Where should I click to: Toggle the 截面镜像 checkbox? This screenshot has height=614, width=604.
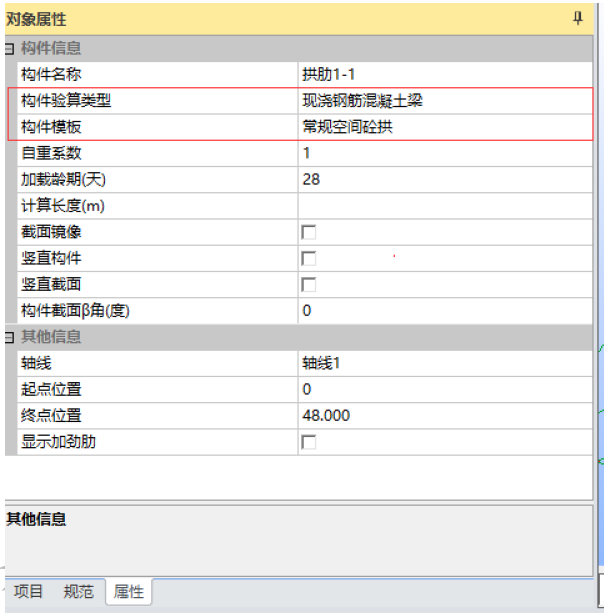coord(309,232)
